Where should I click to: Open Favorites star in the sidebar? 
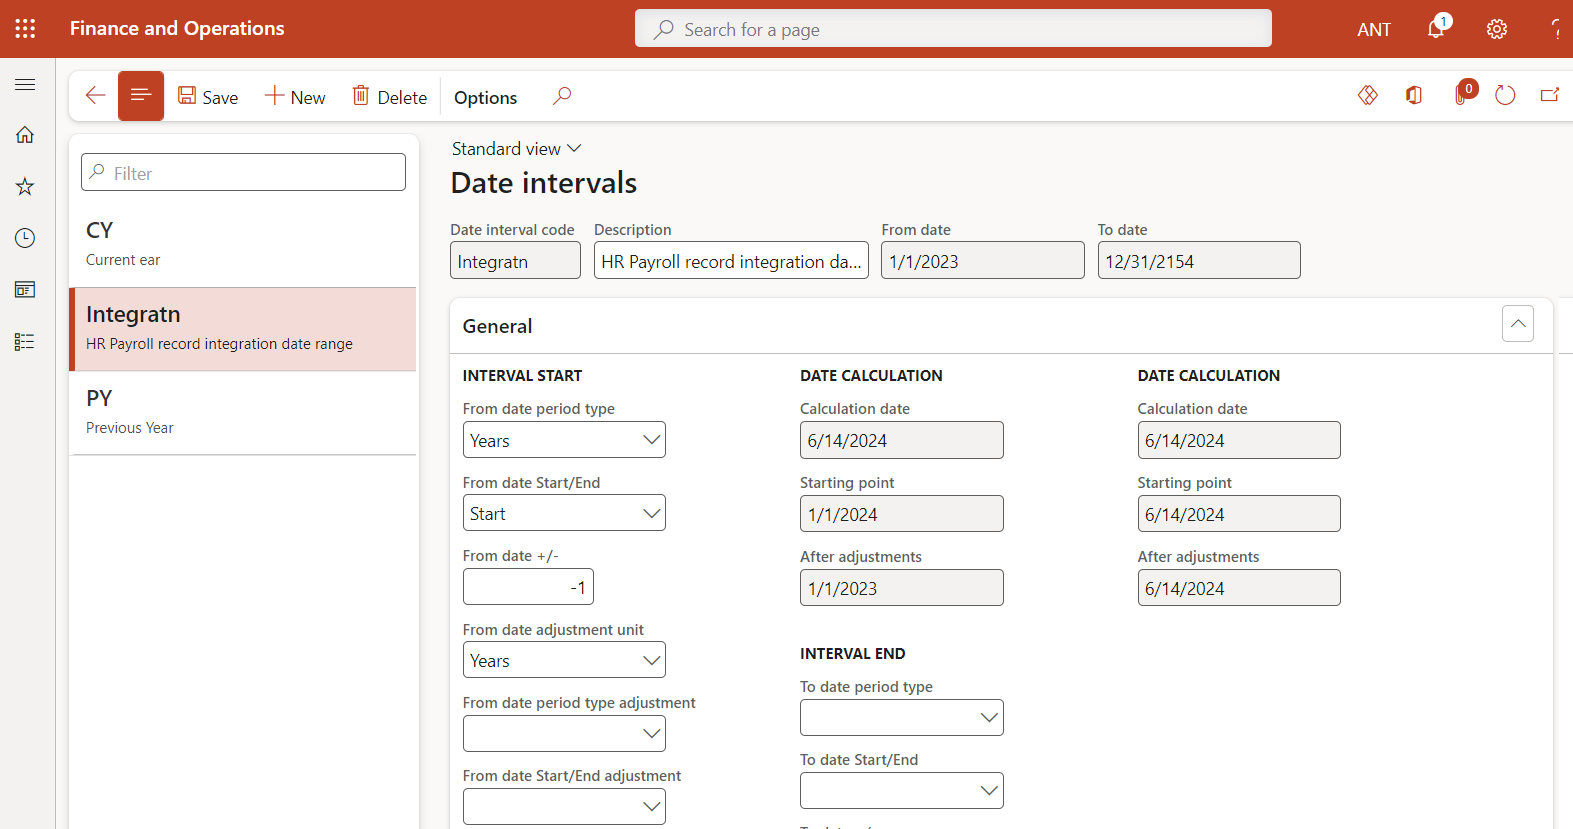point(25,187)
